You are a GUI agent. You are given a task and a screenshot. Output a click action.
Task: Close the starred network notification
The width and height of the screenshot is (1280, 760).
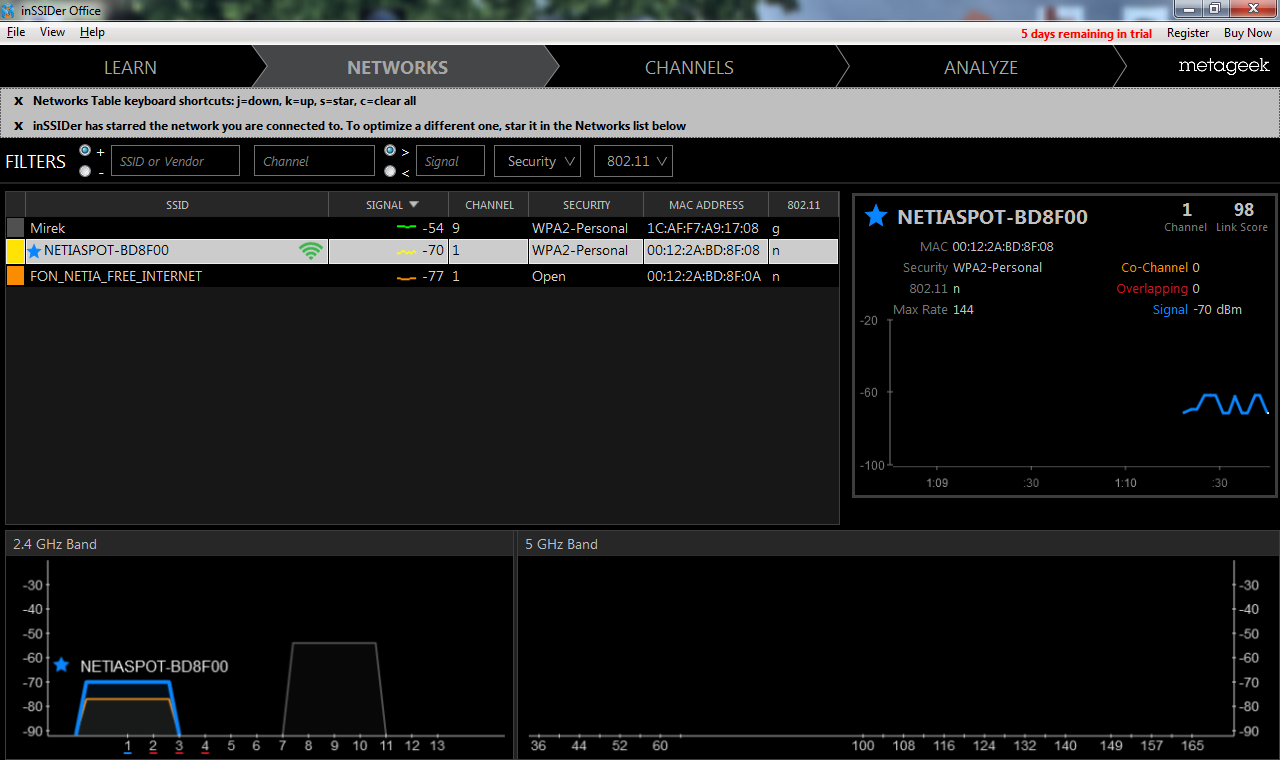pyautogui.click(x=18, y=126)
